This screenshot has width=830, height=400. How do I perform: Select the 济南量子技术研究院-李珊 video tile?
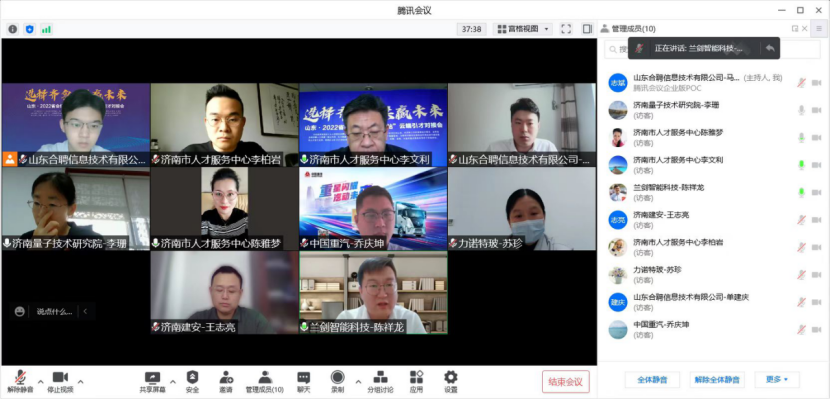76,208
